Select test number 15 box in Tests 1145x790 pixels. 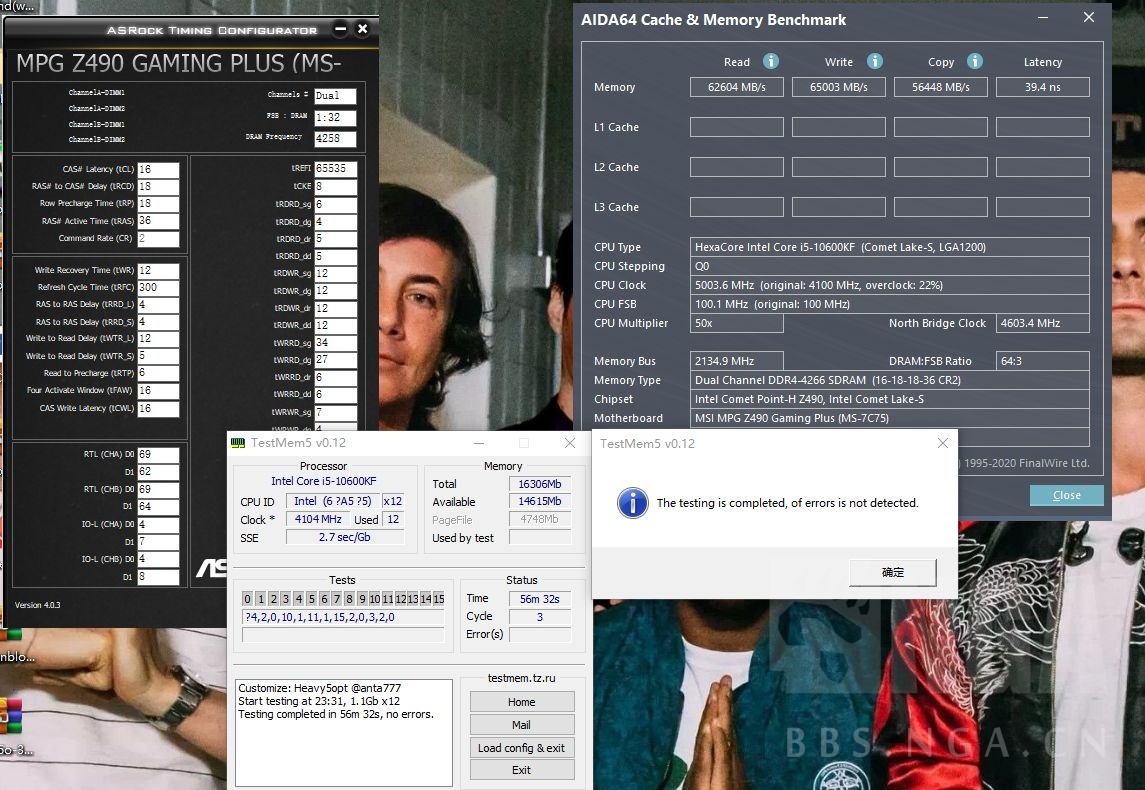click(x=438, y=599)
